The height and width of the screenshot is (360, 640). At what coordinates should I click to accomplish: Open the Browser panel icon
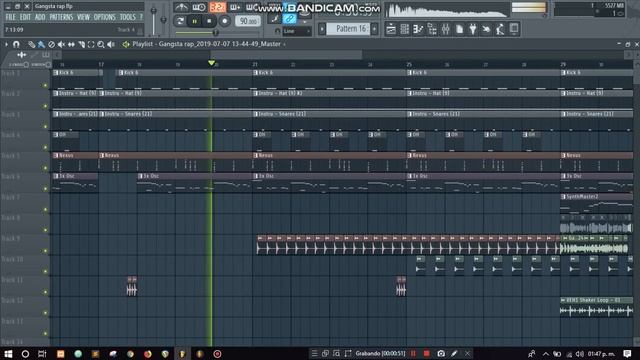point(432,29)
